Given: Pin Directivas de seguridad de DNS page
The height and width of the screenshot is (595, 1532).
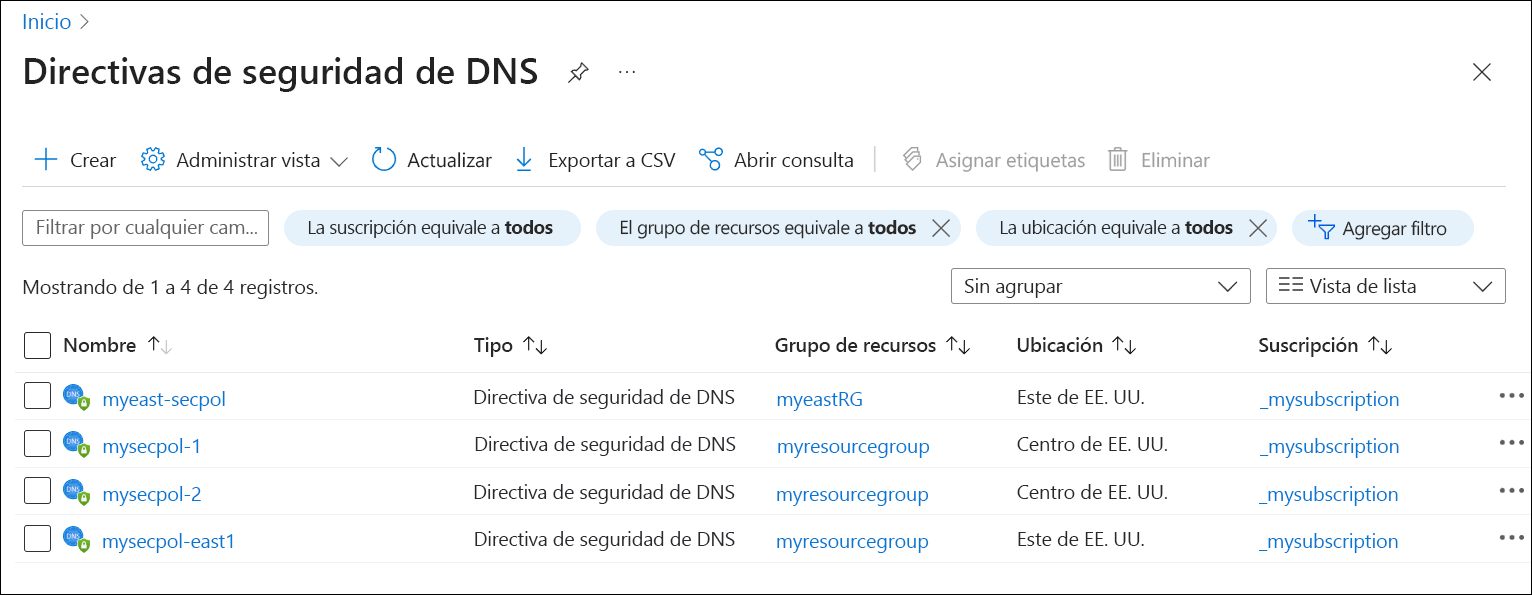Looking at the screenshot, I should [x=578, y=71].
